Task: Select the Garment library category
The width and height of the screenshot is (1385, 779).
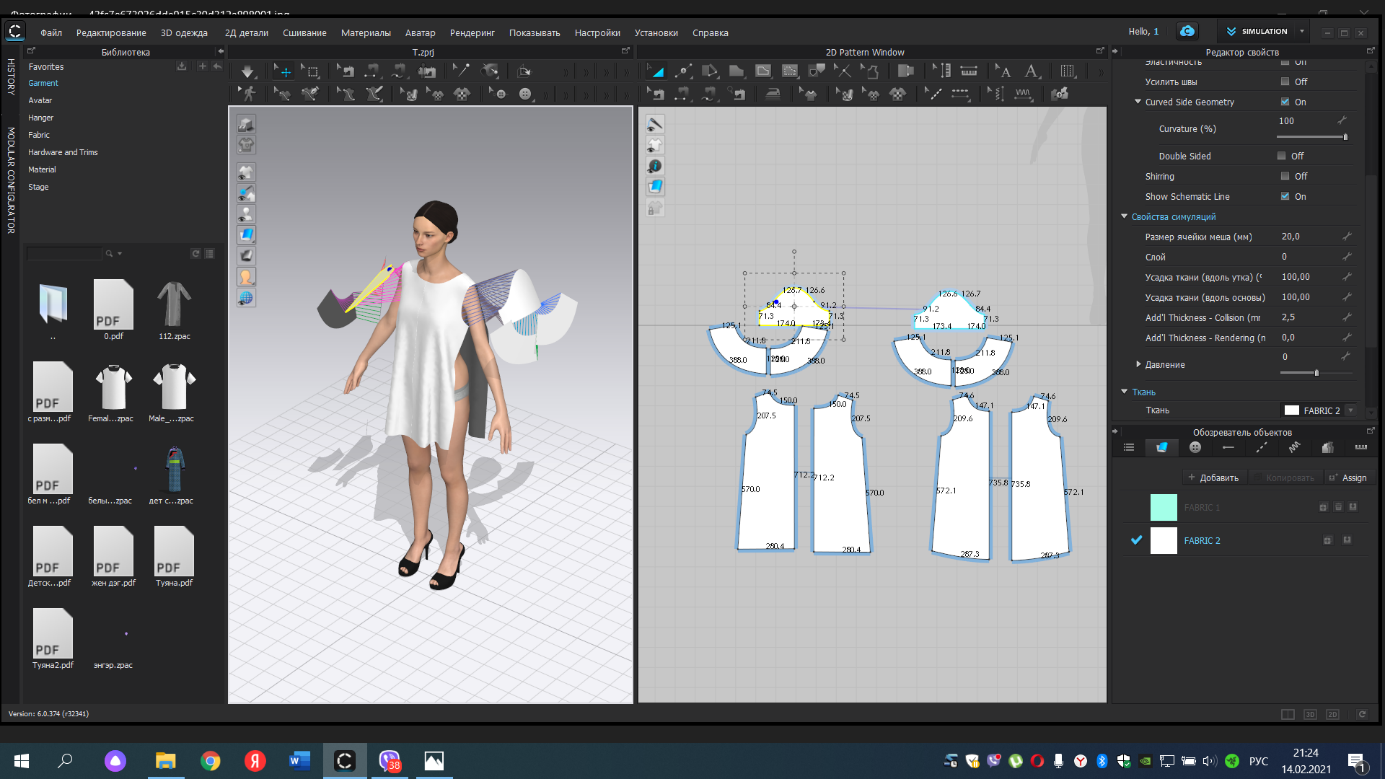Action: click(x=43, y=83)
